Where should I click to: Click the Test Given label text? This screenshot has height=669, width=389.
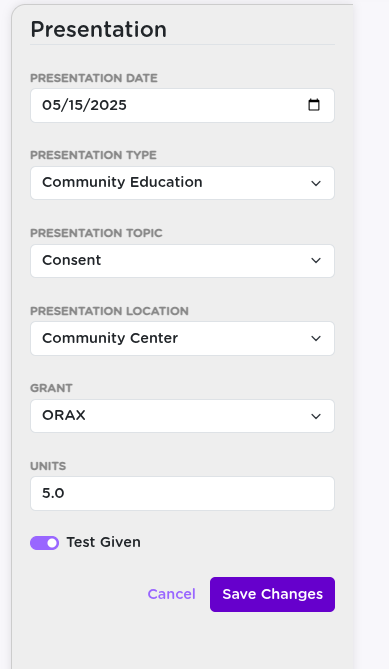[104, 542]
